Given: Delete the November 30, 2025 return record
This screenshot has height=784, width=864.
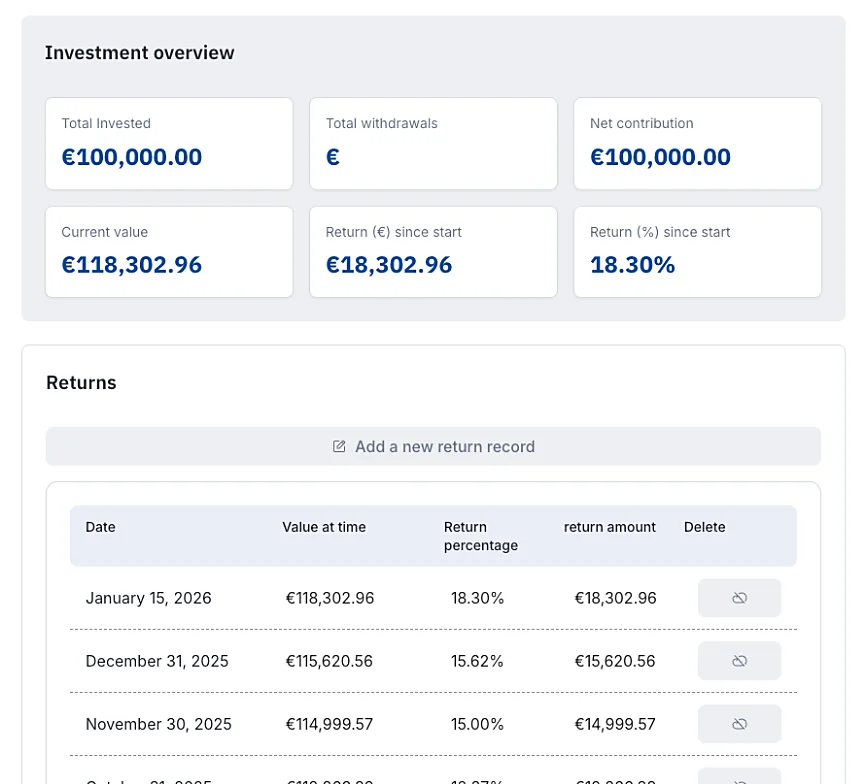Looking at the screenshot, I should [x=739, y=724].
